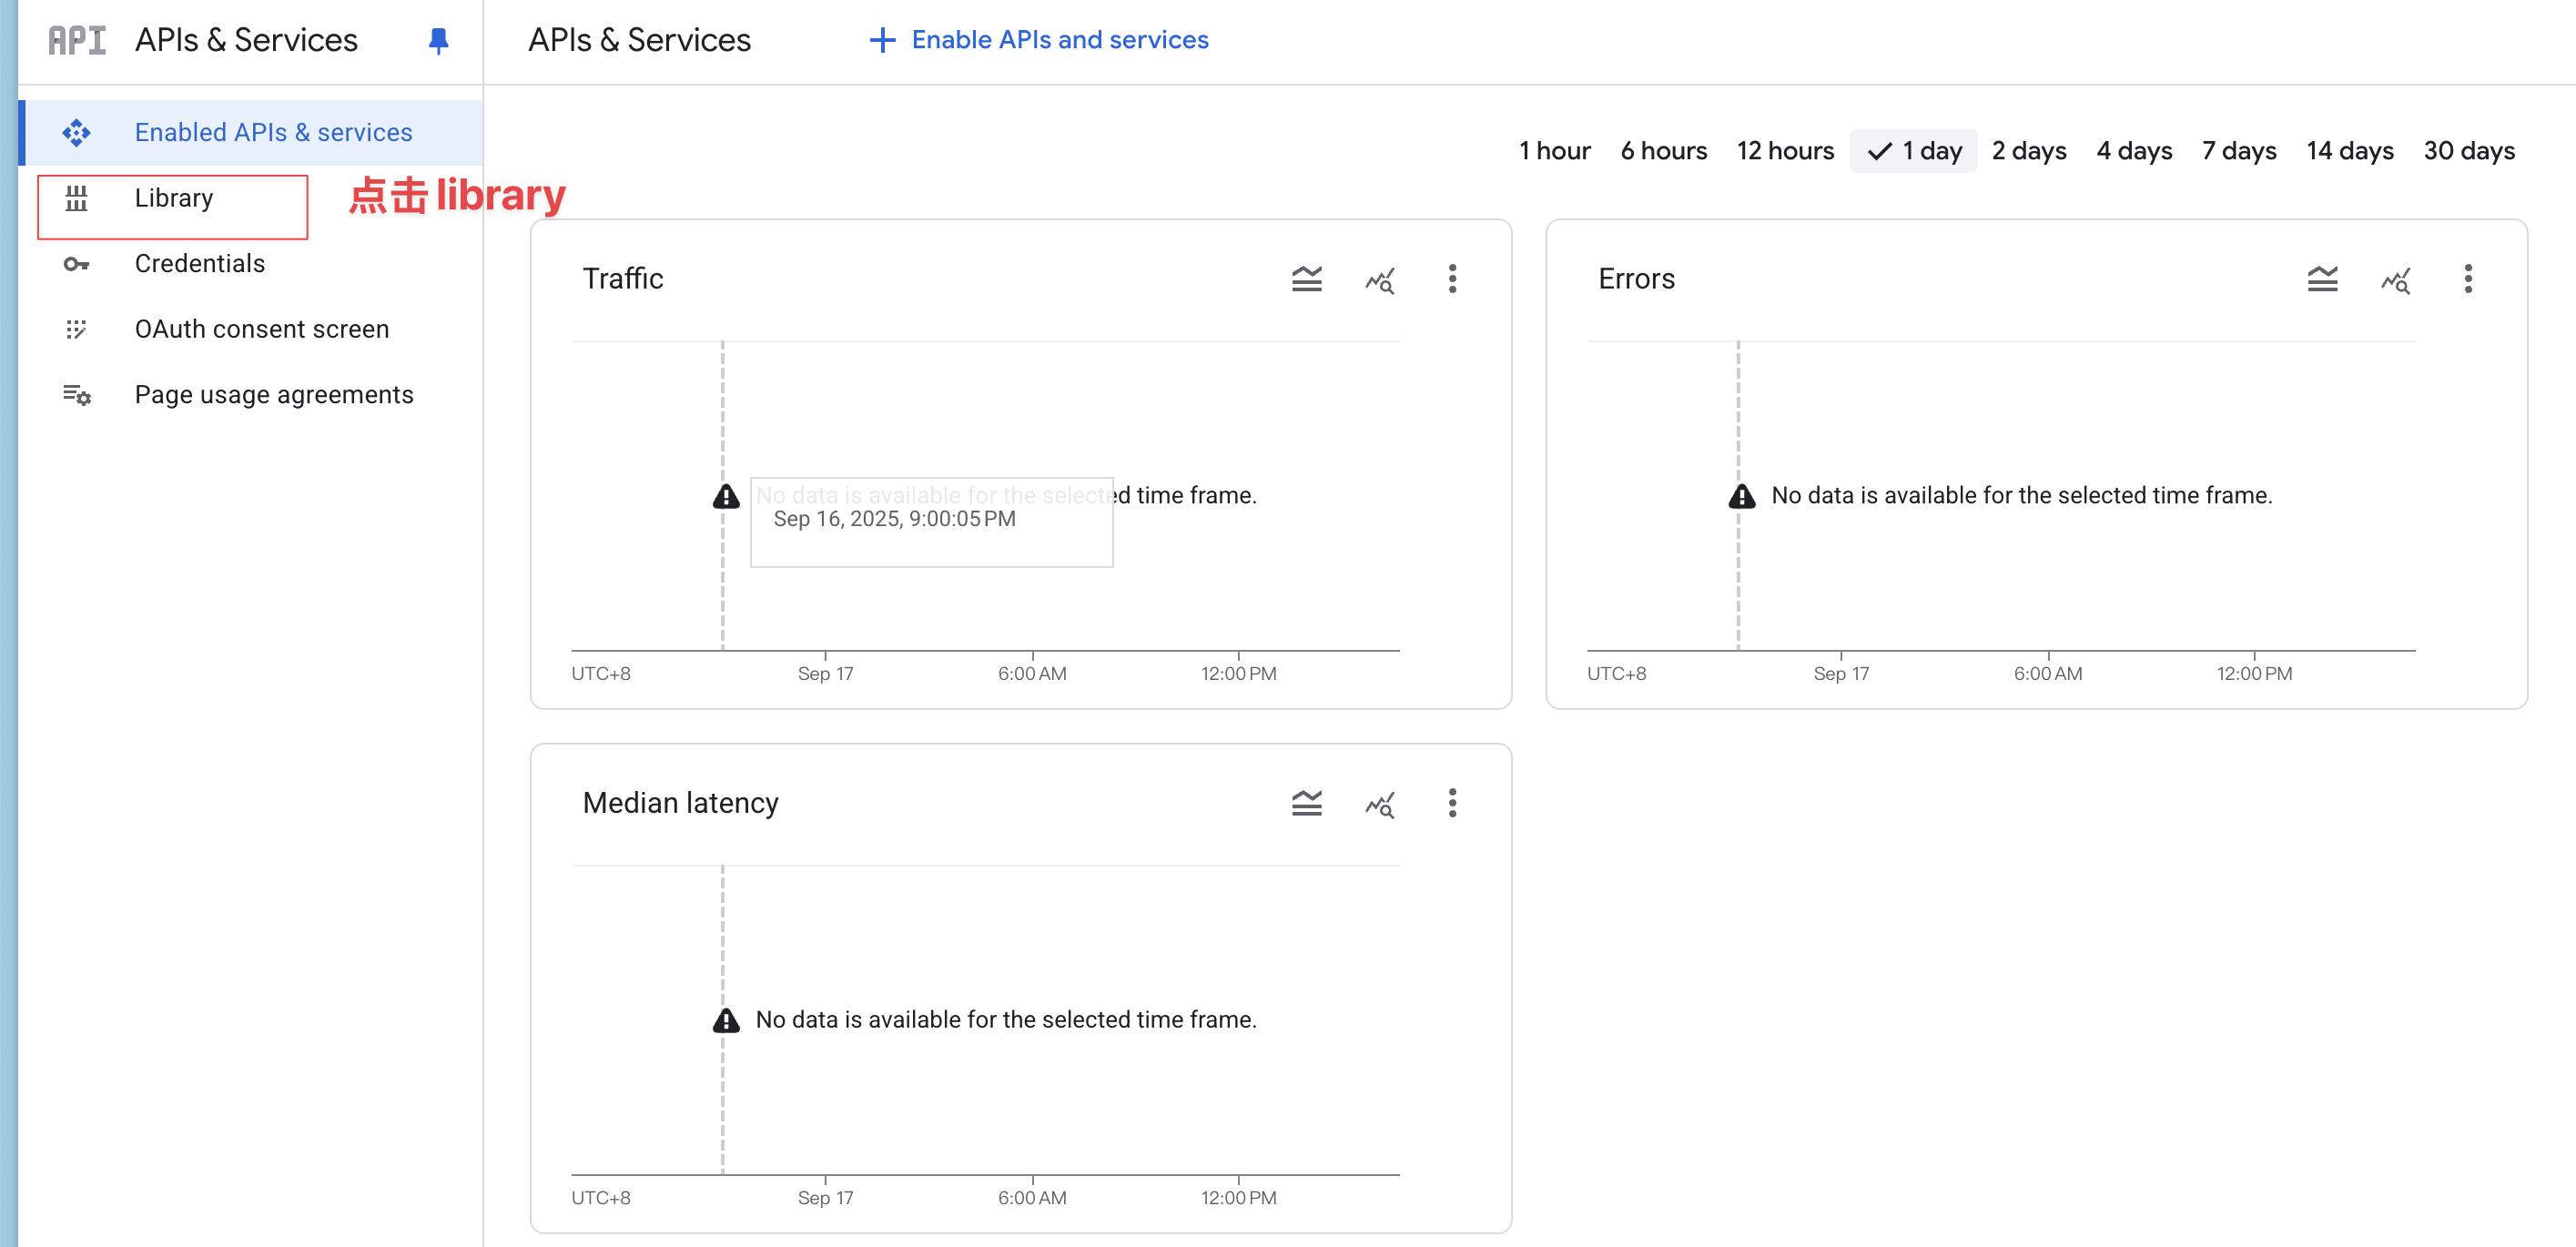The height and width of the screenshot is (1247, 2576).
Task: Click the warning icon in Median latency chart
Action: pos(726,1020)
